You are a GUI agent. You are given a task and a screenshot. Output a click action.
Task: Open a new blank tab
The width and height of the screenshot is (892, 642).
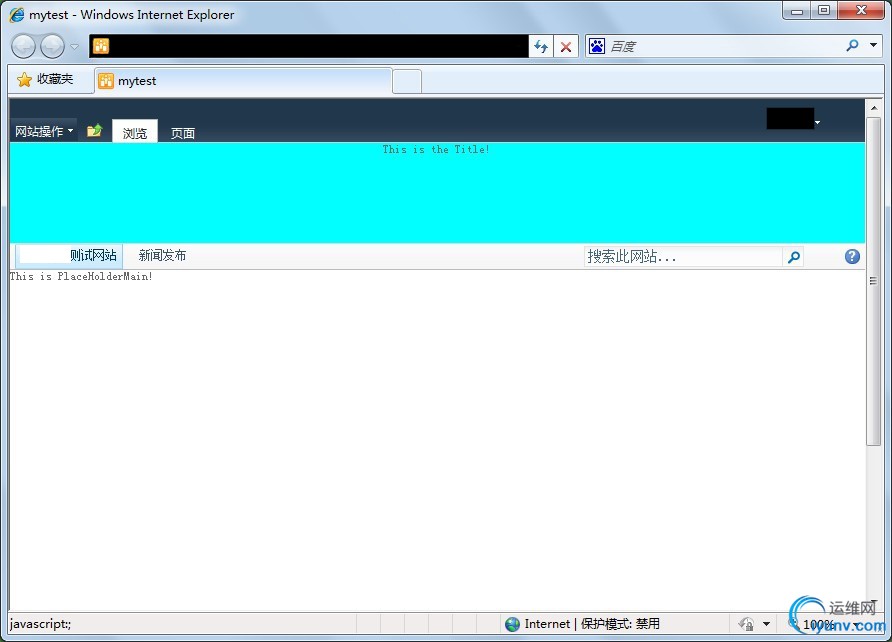coord(407,81)
